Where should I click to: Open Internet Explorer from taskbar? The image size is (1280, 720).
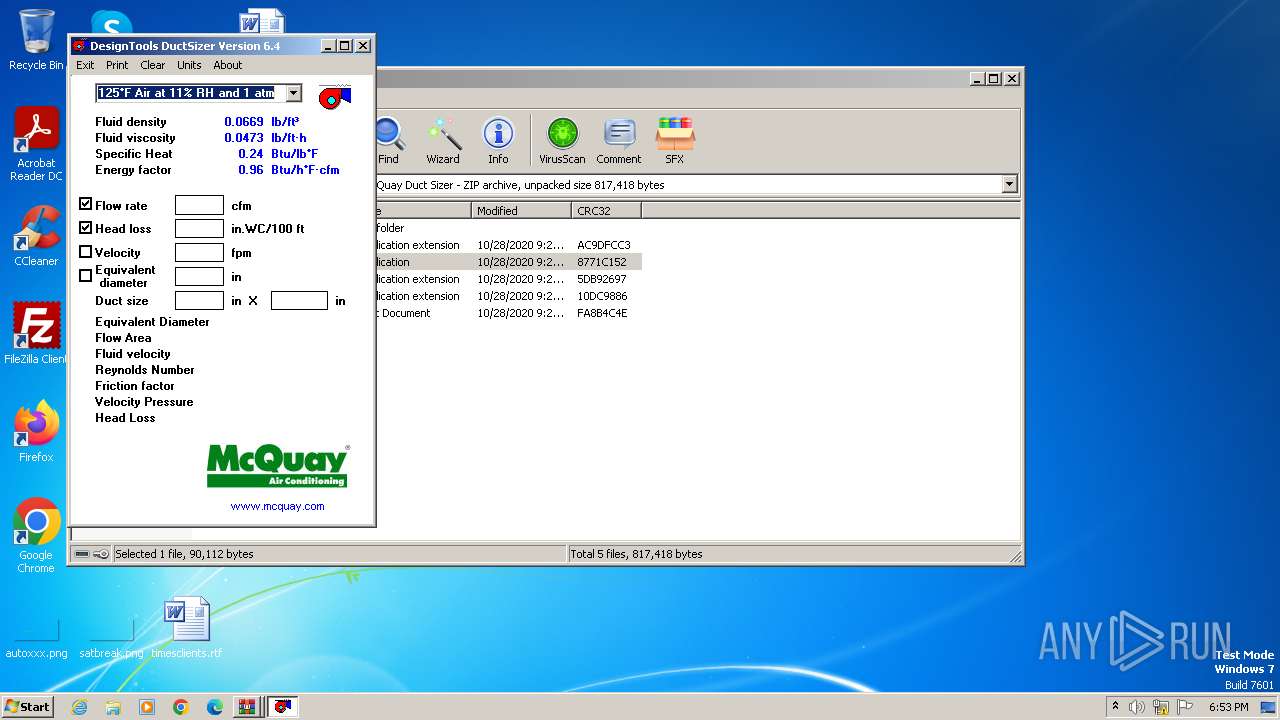(x=79, y=707)
